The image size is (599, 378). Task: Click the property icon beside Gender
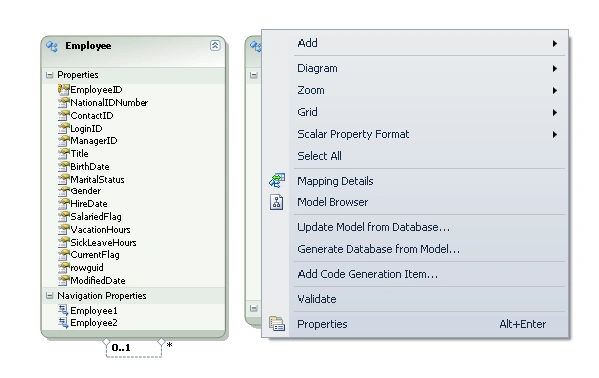(63, 191)
